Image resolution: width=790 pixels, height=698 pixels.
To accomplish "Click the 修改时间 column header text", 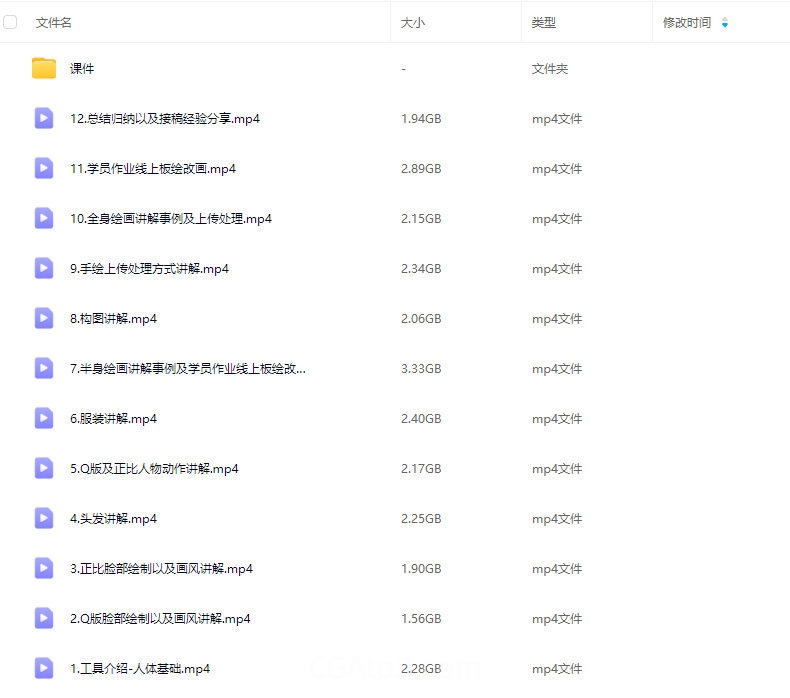I will (x=687, y=22).
